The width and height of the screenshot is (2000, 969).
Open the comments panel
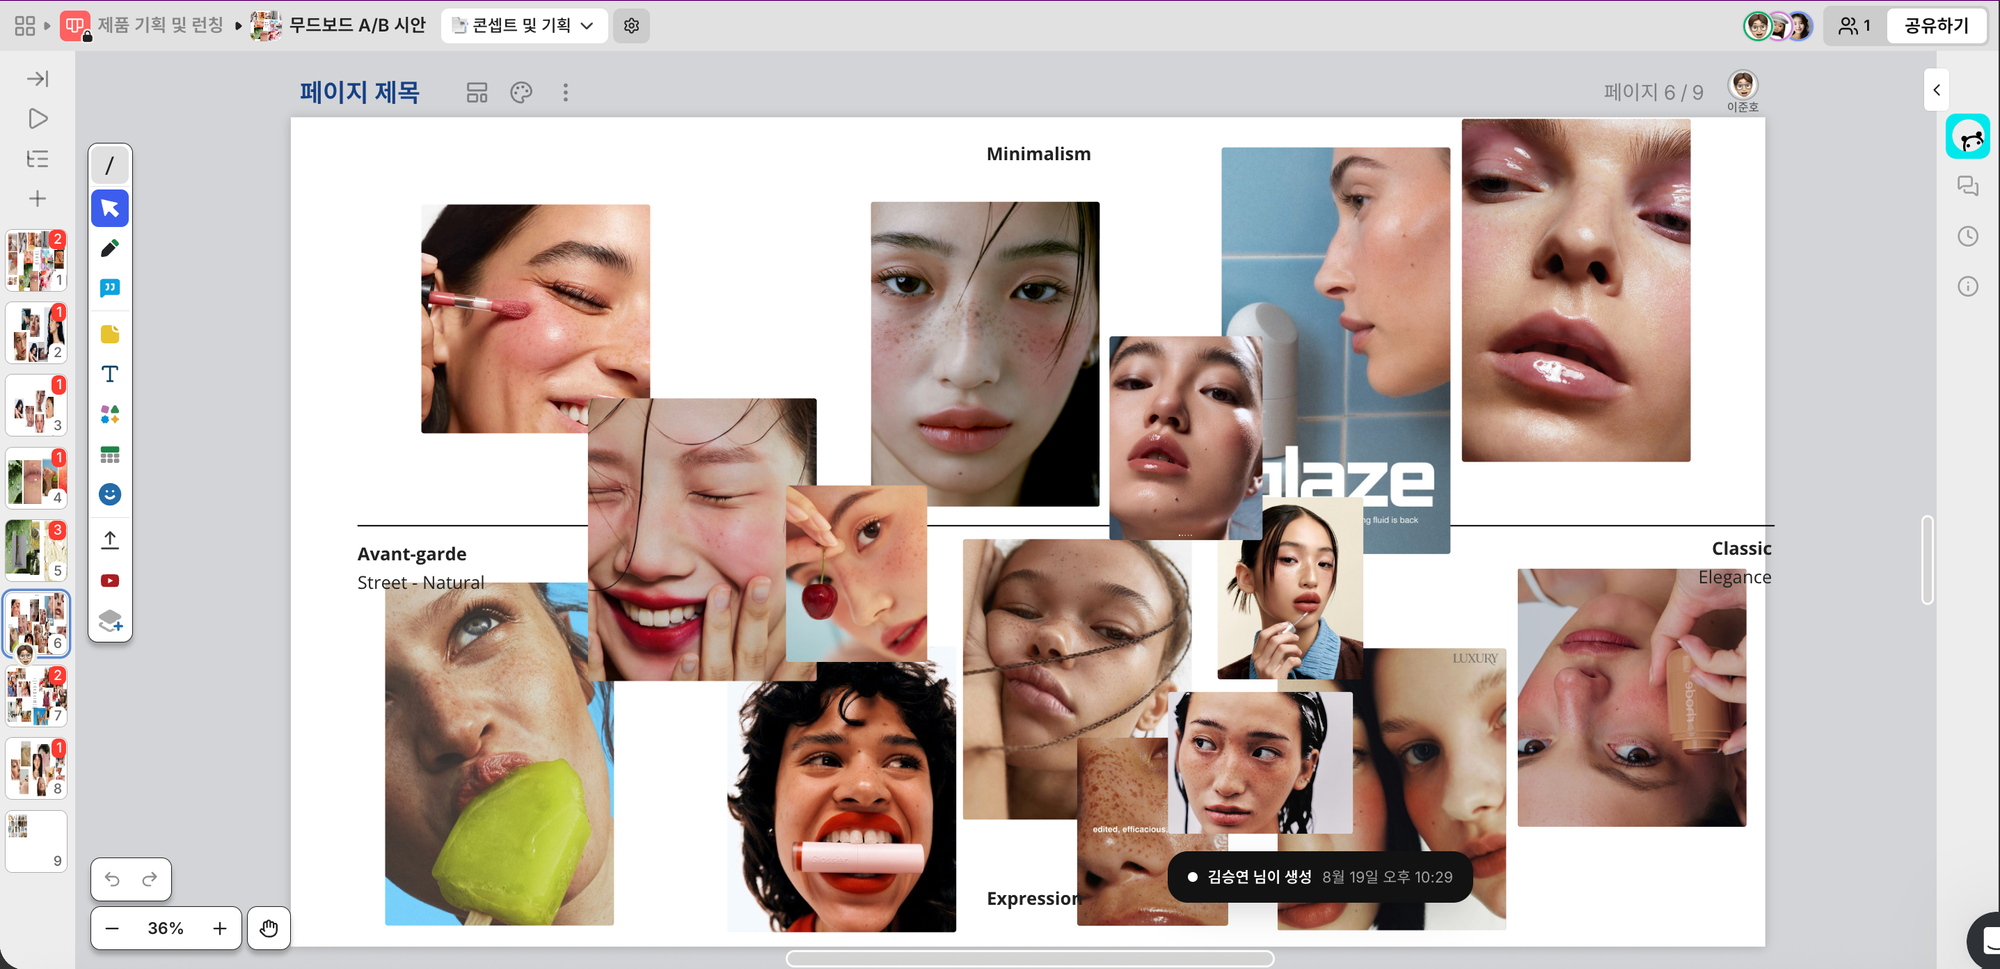[x=1967, y=186]
